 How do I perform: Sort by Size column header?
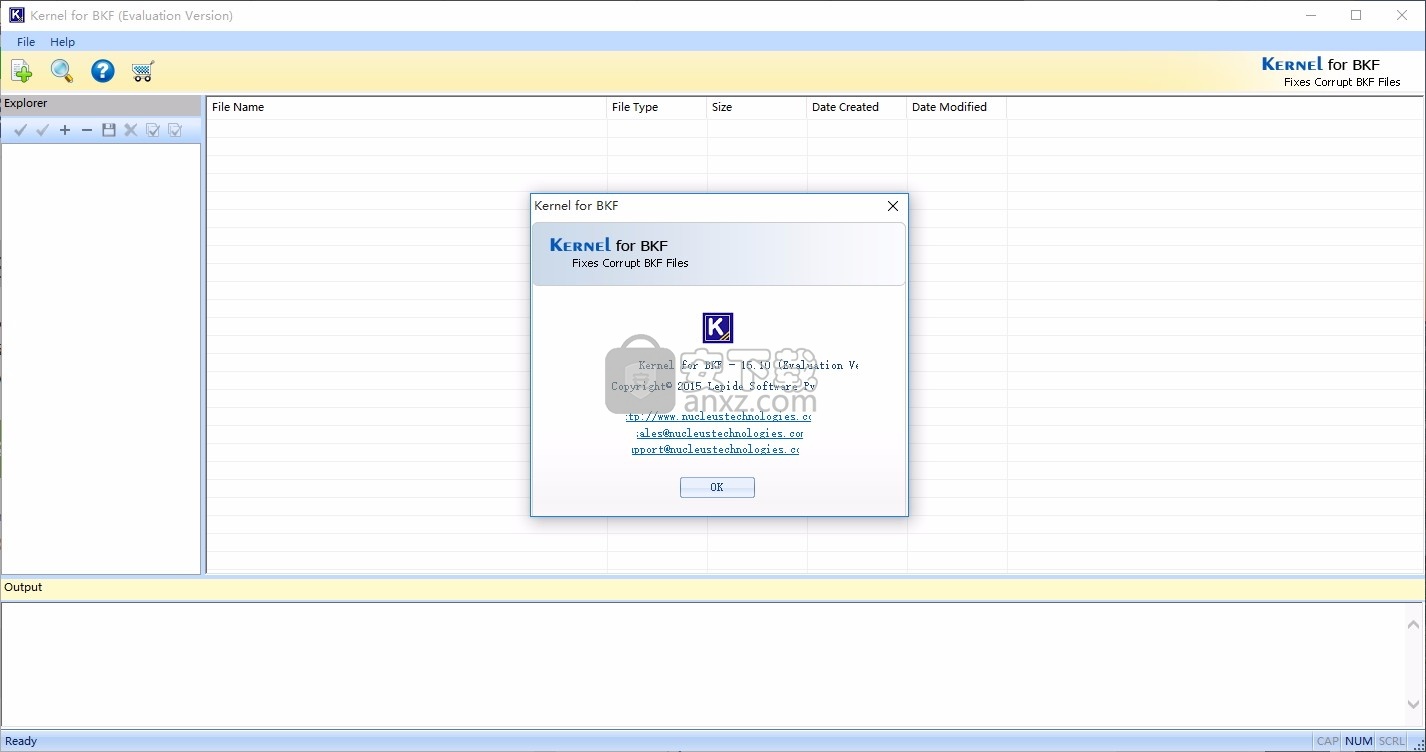click(757, 107)
